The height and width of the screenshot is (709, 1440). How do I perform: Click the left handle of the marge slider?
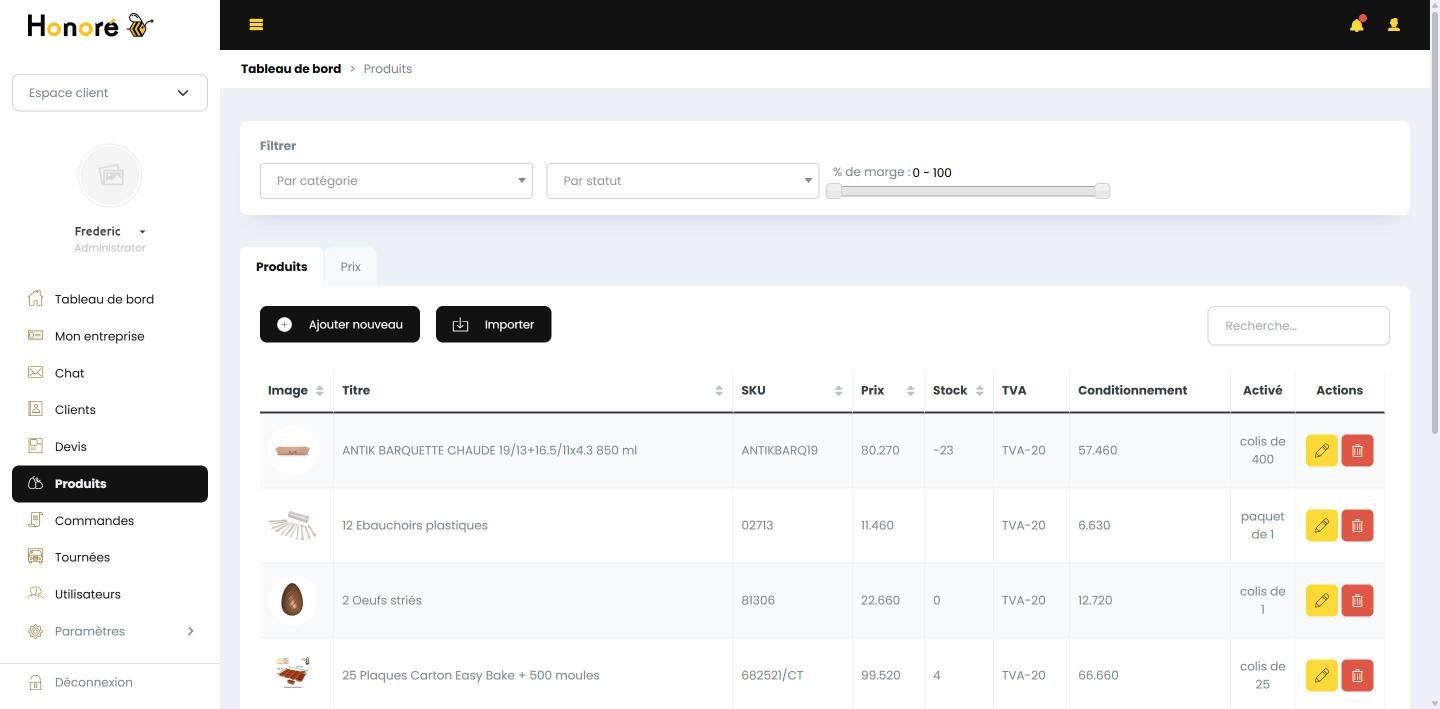pos(834,191)
